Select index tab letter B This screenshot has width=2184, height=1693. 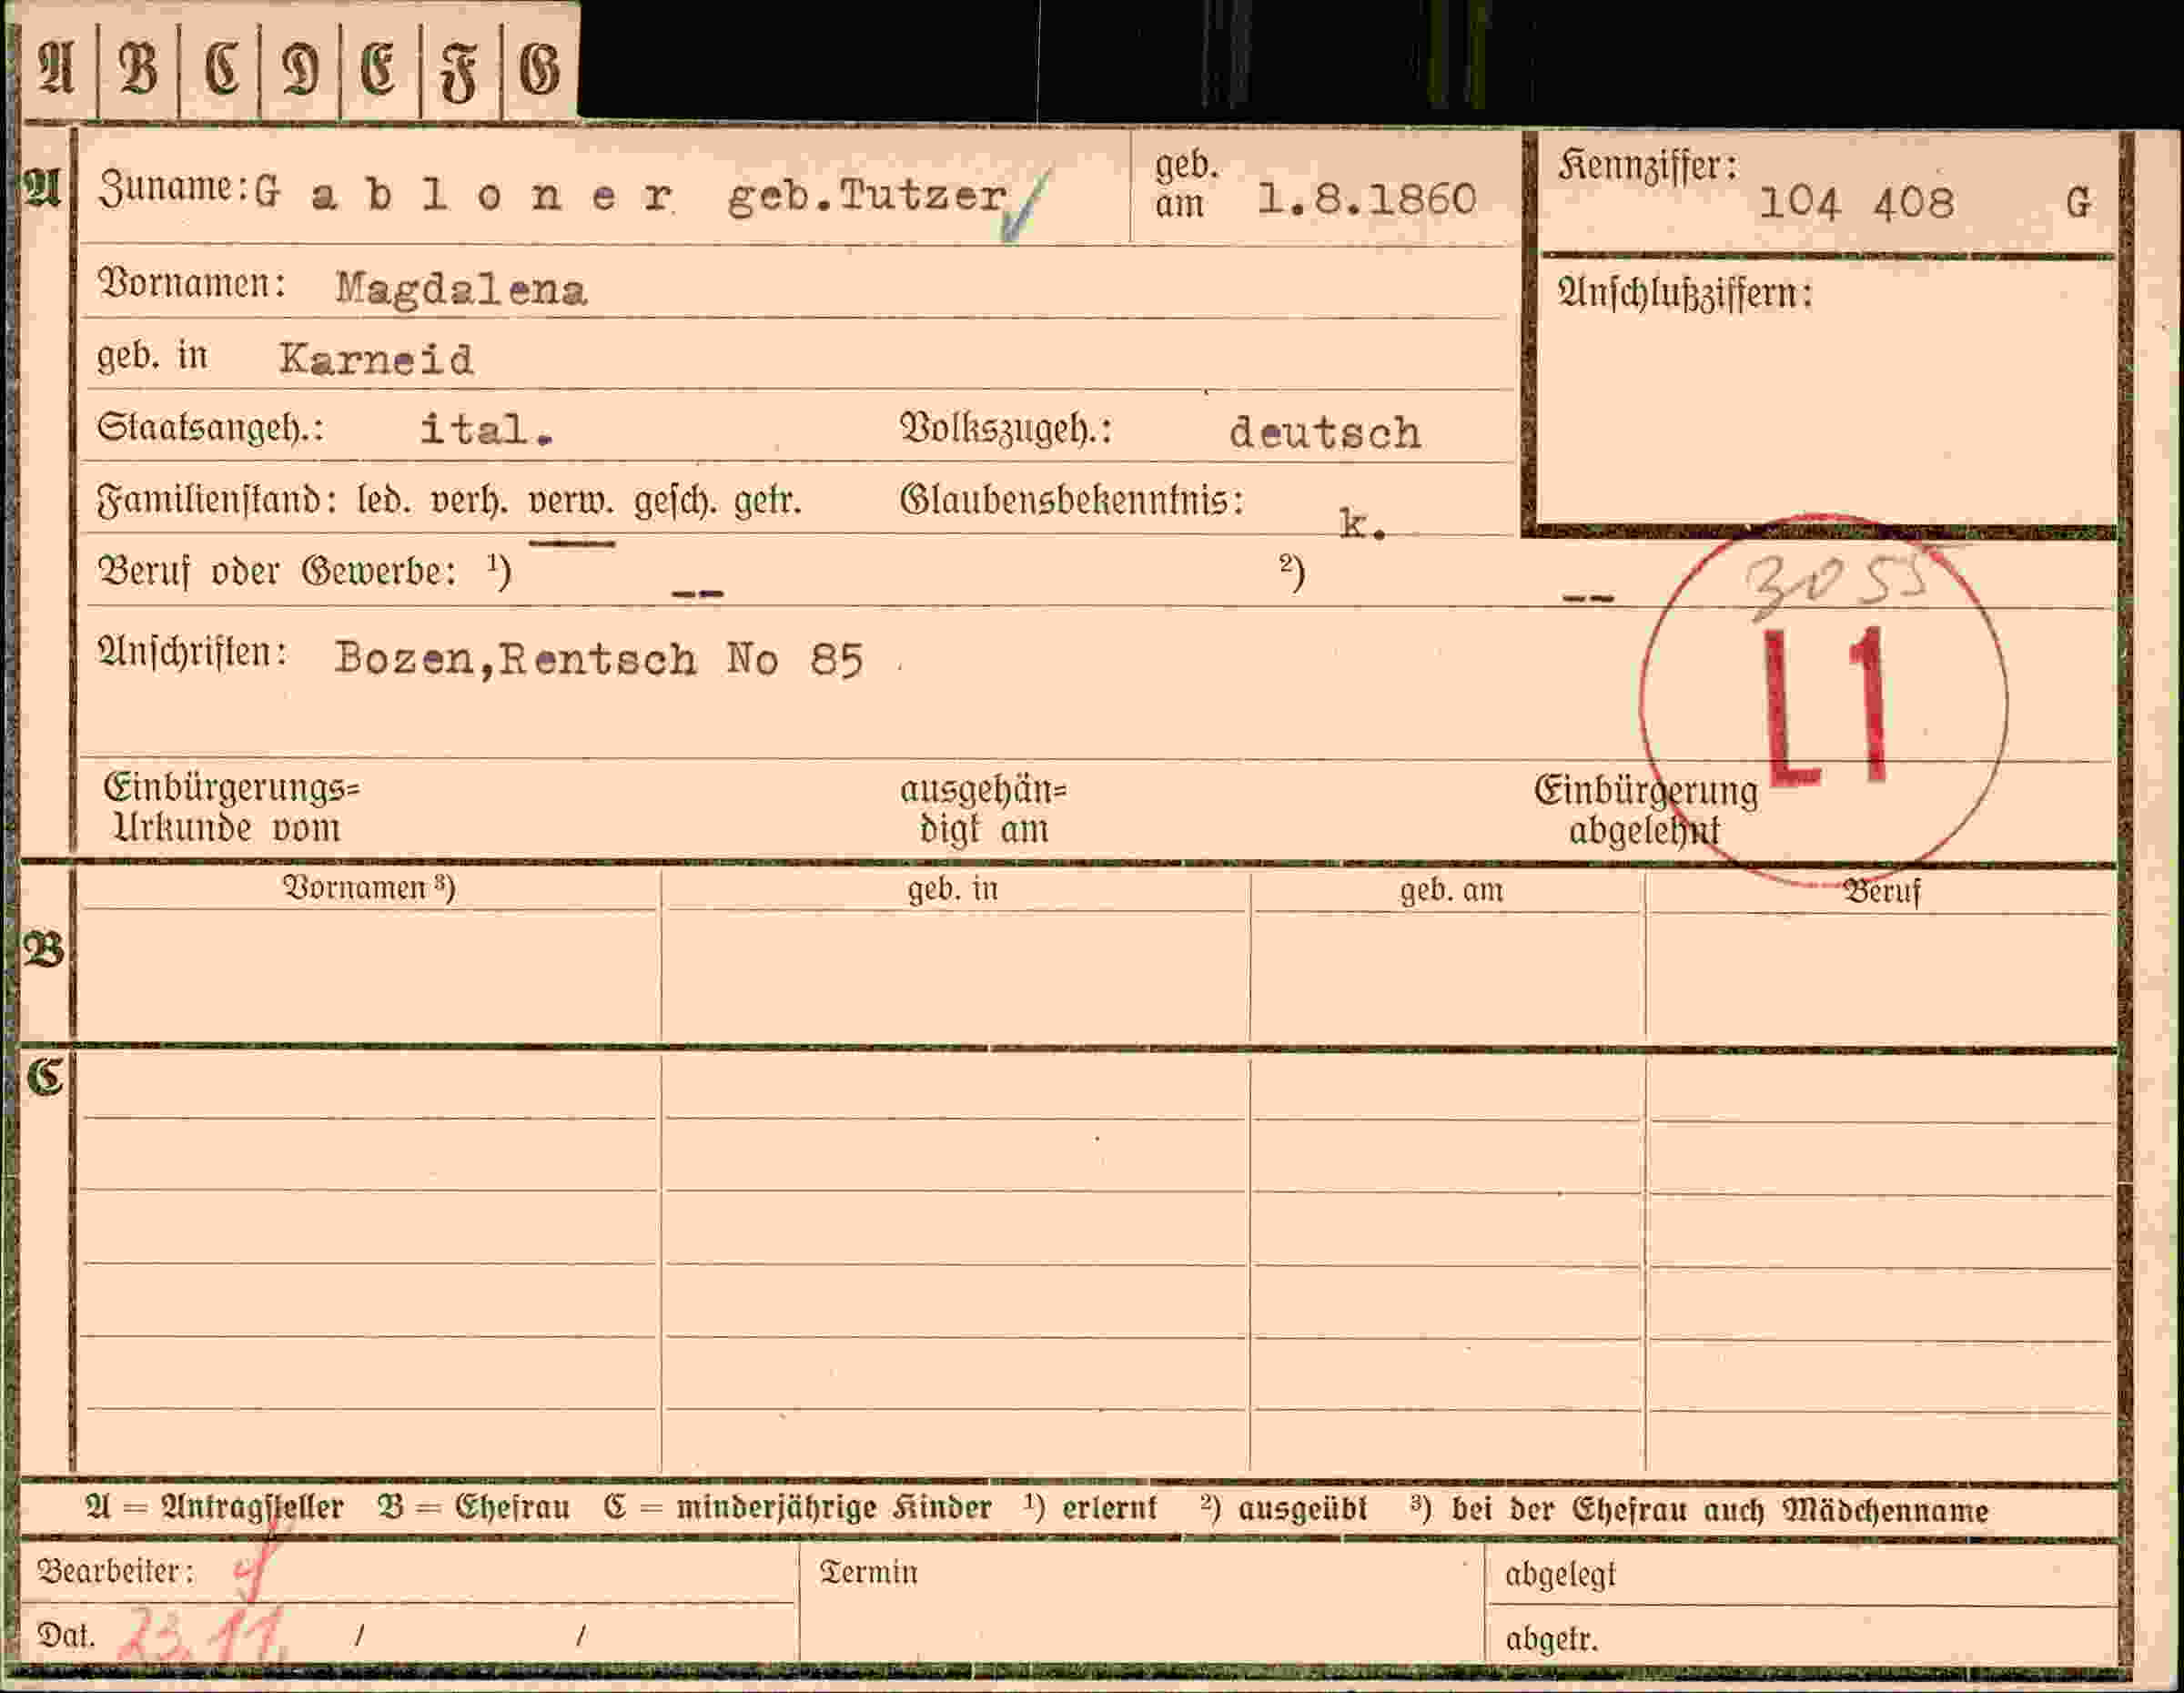tap(138, 69)
